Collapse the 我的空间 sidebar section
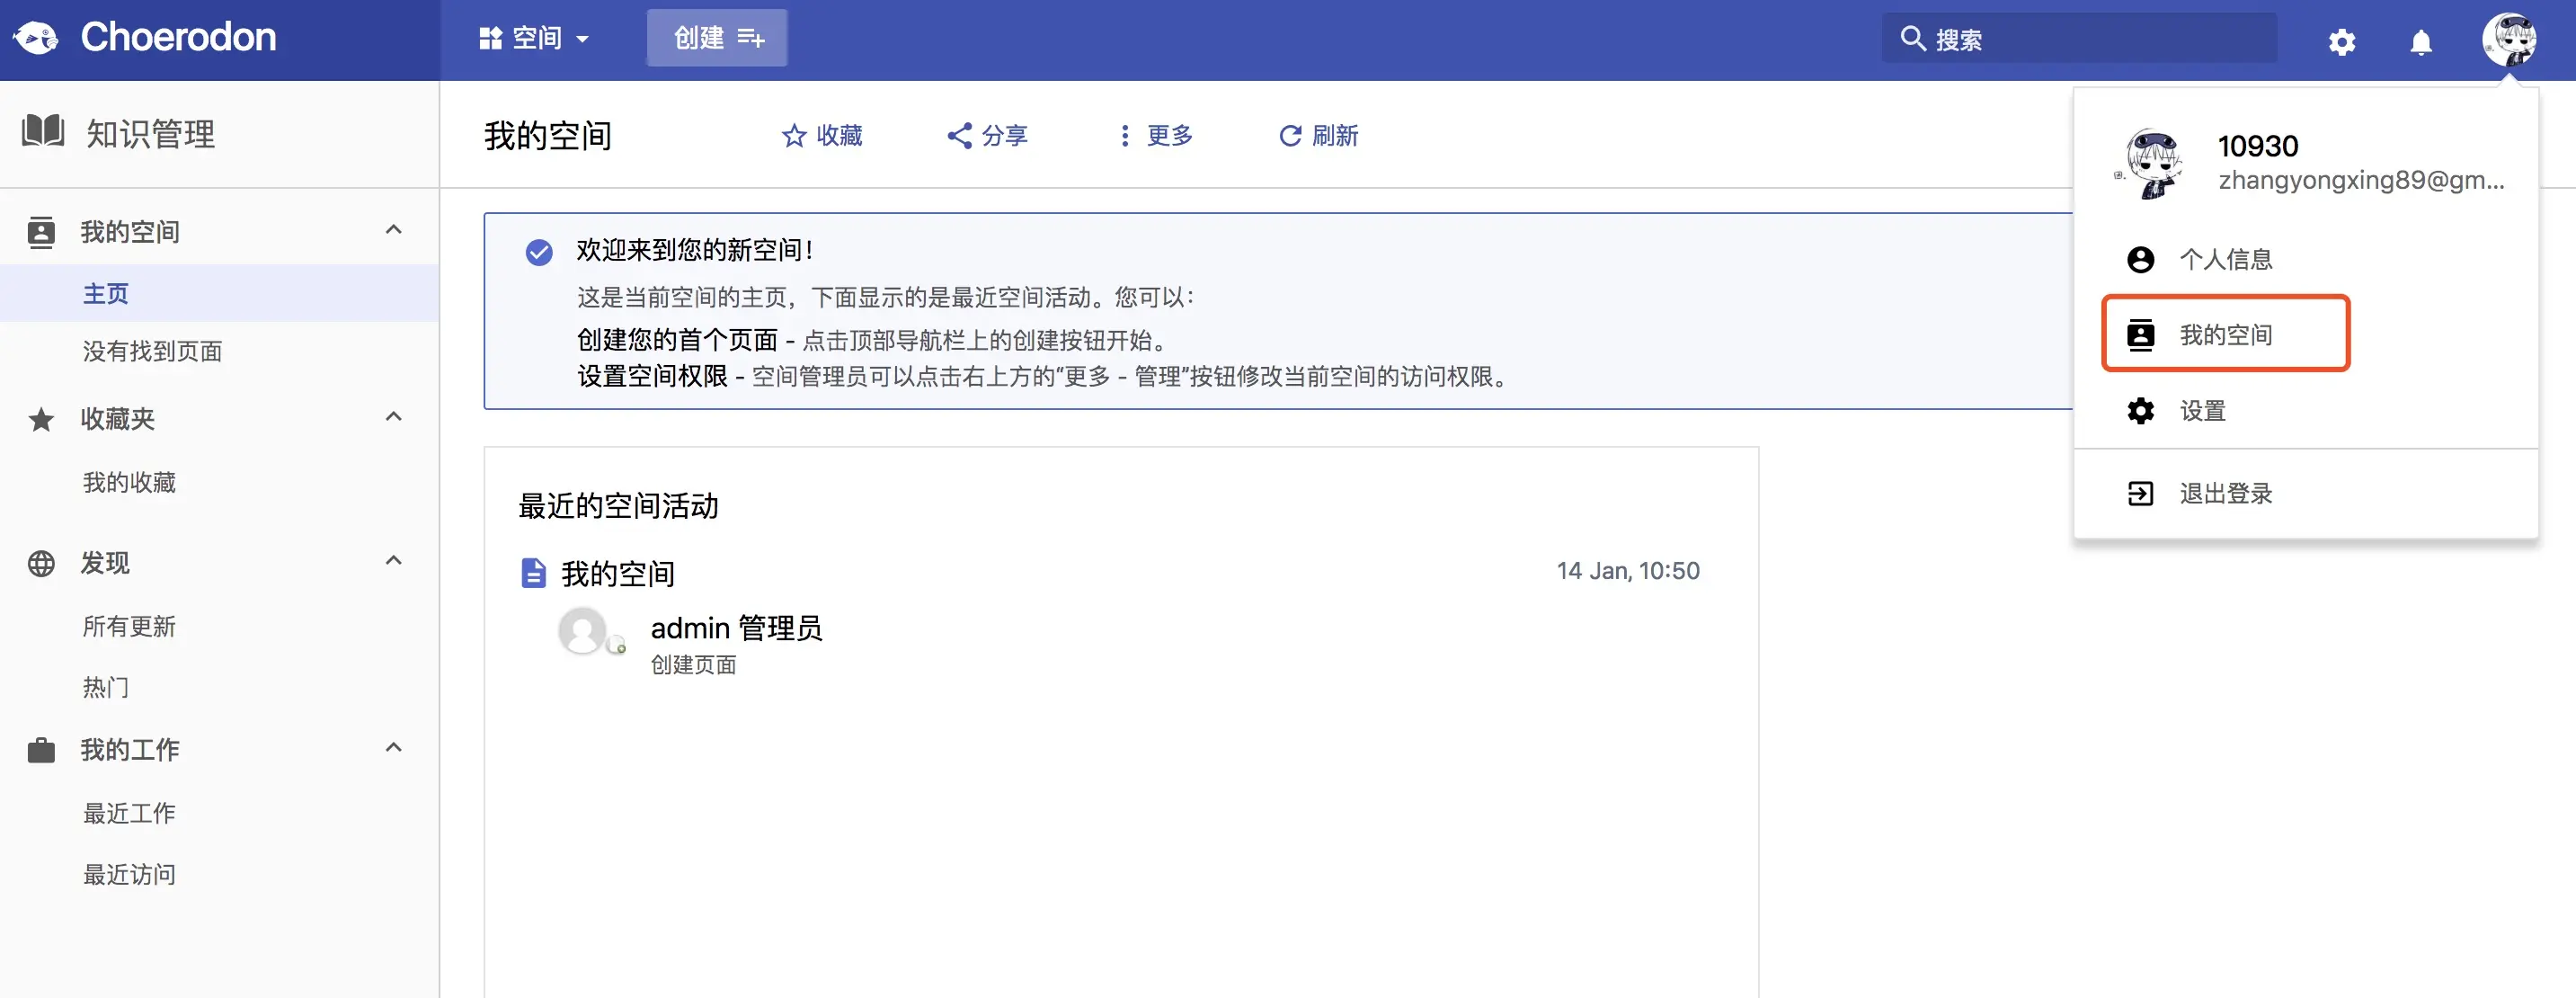This screenshot has width=2576, height=998. [393, 230]
